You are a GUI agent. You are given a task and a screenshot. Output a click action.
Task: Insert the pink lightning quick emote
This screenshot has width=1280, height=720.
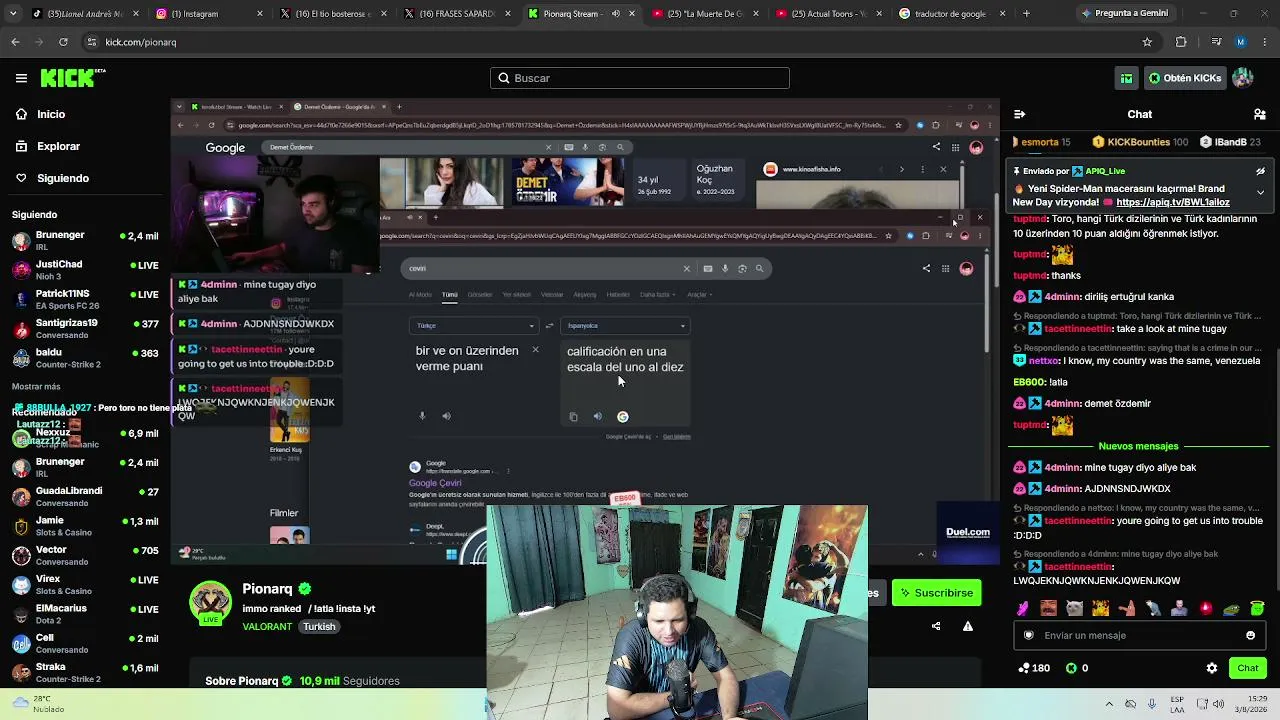click(1022, 608)
